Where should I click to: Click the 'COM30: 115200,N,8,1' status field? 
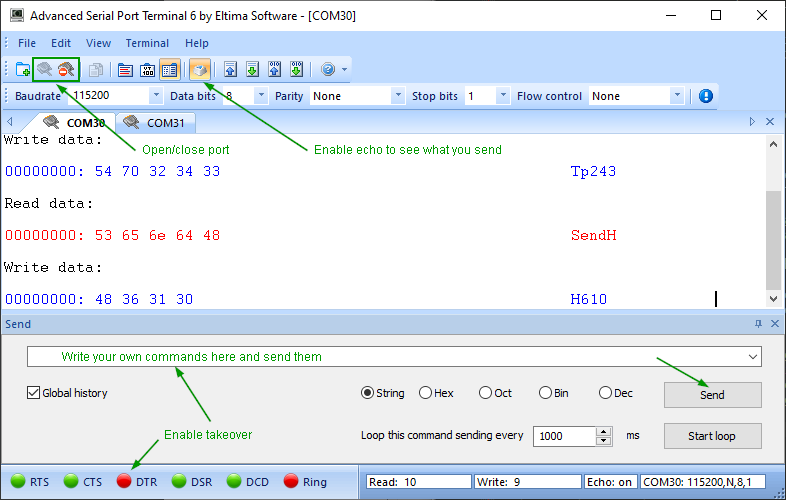pyautogui.click(x=702, y=482)
